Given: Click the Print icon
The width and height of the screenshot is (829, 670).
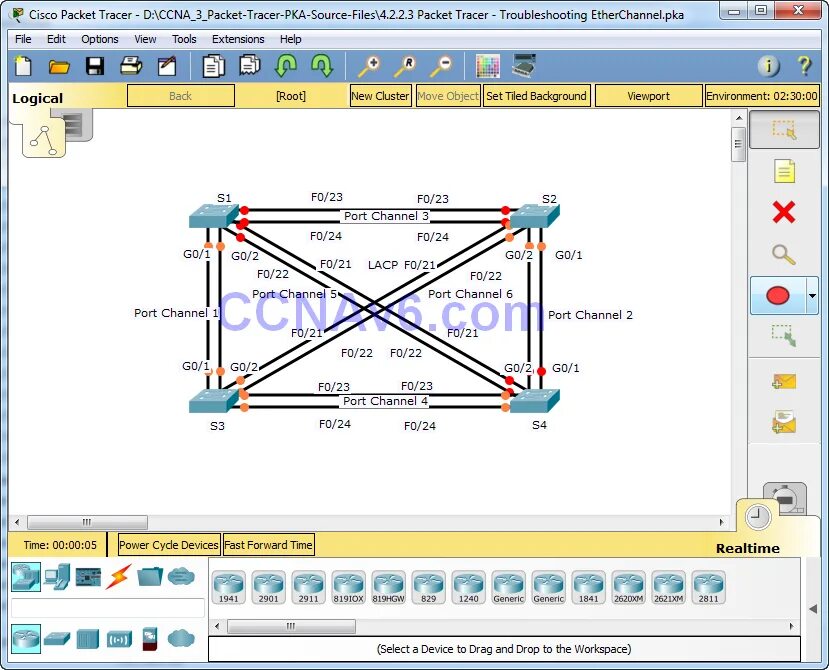Looking at the screenshot, I should click(x=131, y=66).
